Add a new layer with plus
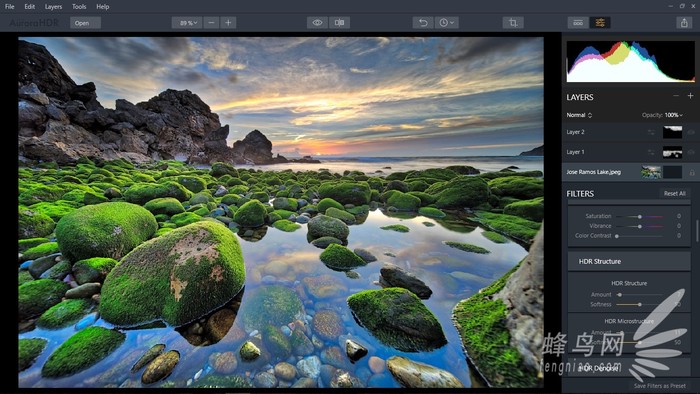Viewport: 700px width, 394px height. click(x=690, y=96)
